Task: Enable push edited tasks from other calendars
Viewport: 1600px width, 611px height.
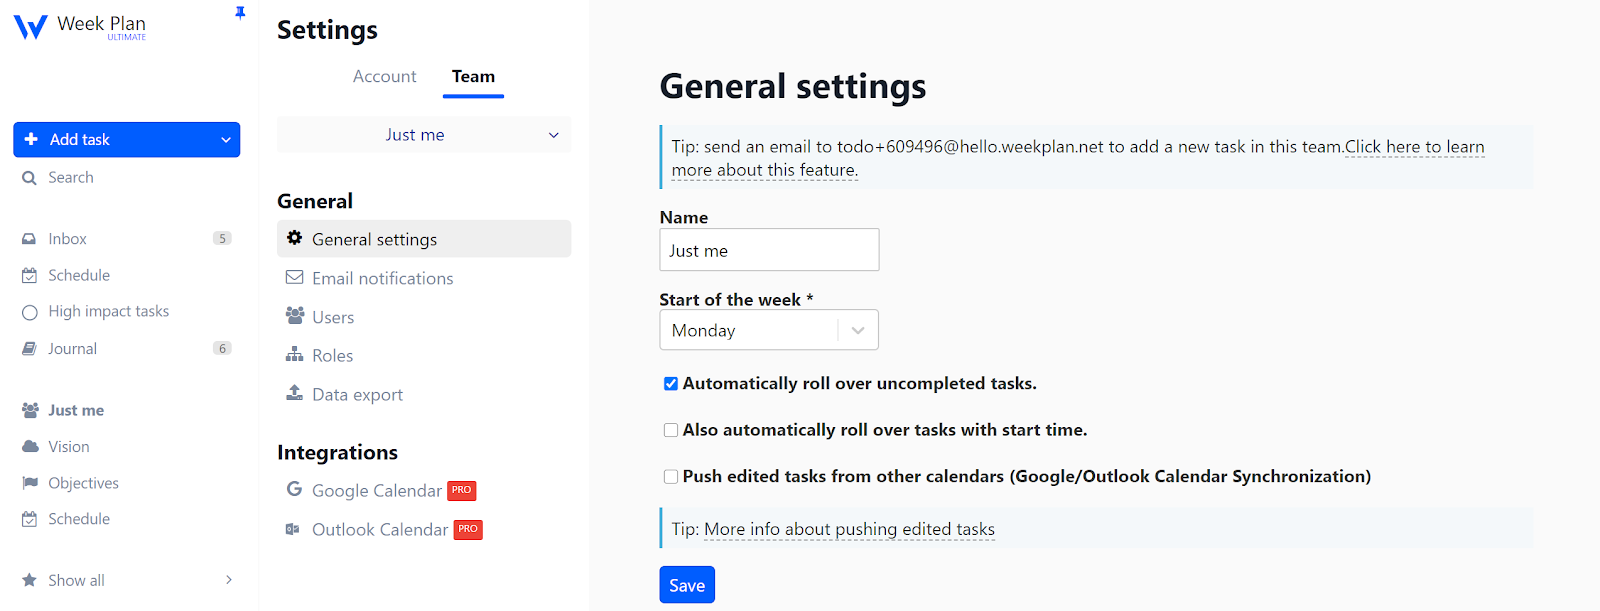Action: [671, 477]
